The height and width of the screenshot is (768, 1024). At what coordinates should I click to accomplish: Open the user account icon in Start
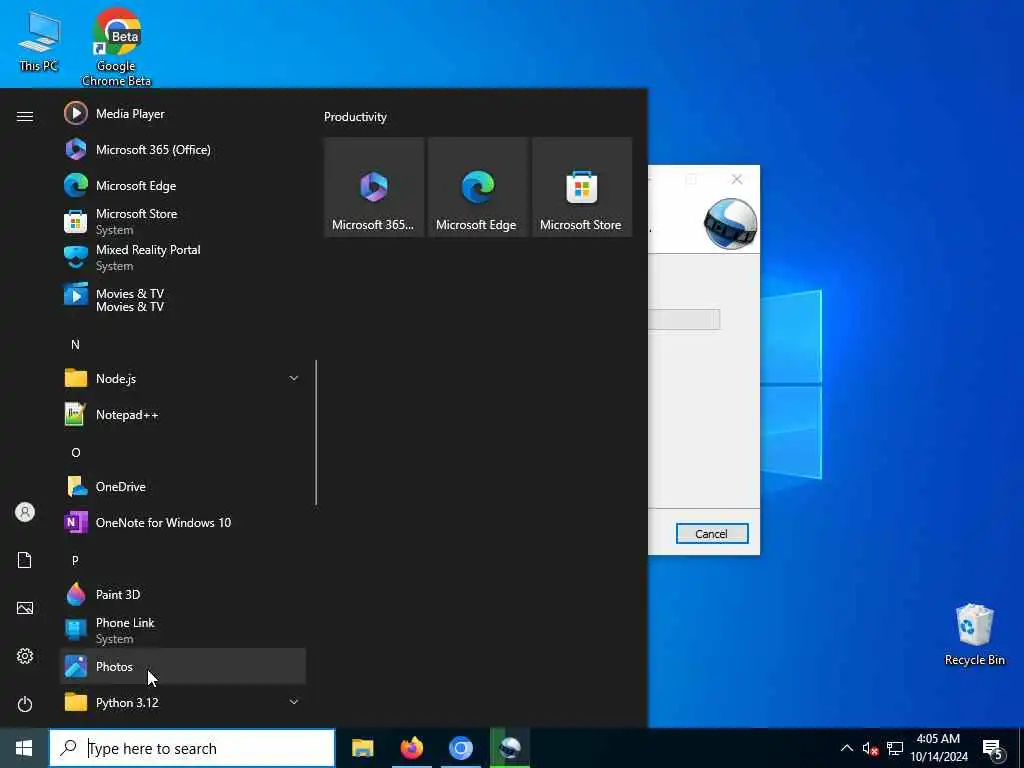tap(25, 512)
